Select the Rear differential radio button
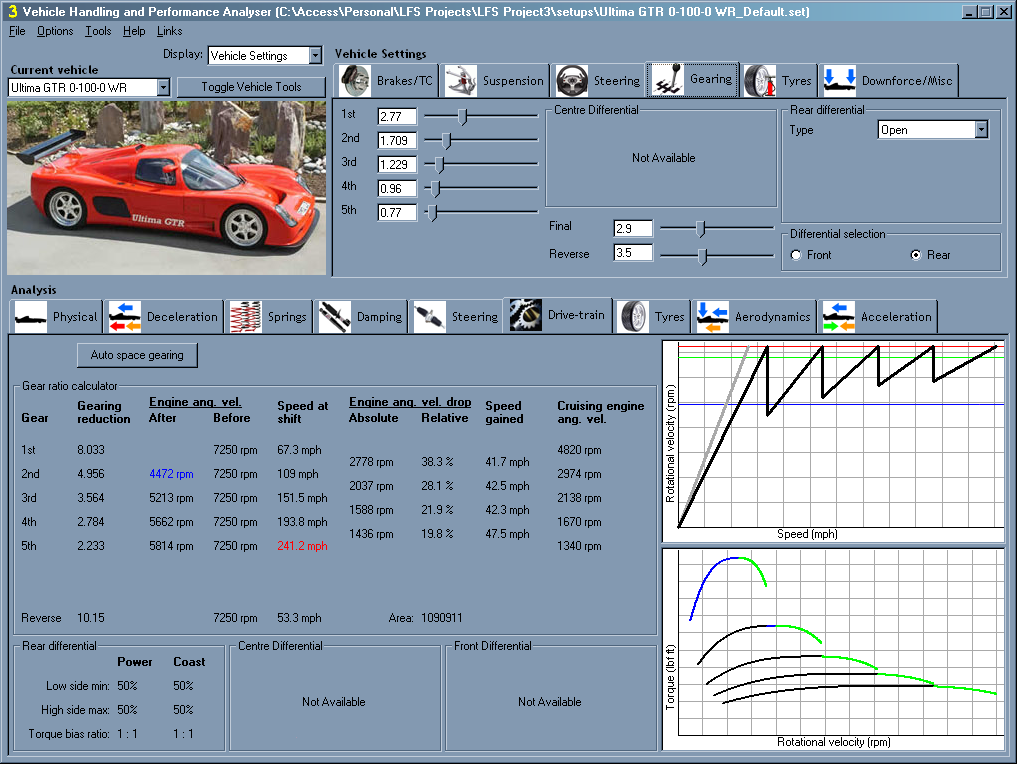This screenshot has height=764, width=1017. (x=915, y=255)
